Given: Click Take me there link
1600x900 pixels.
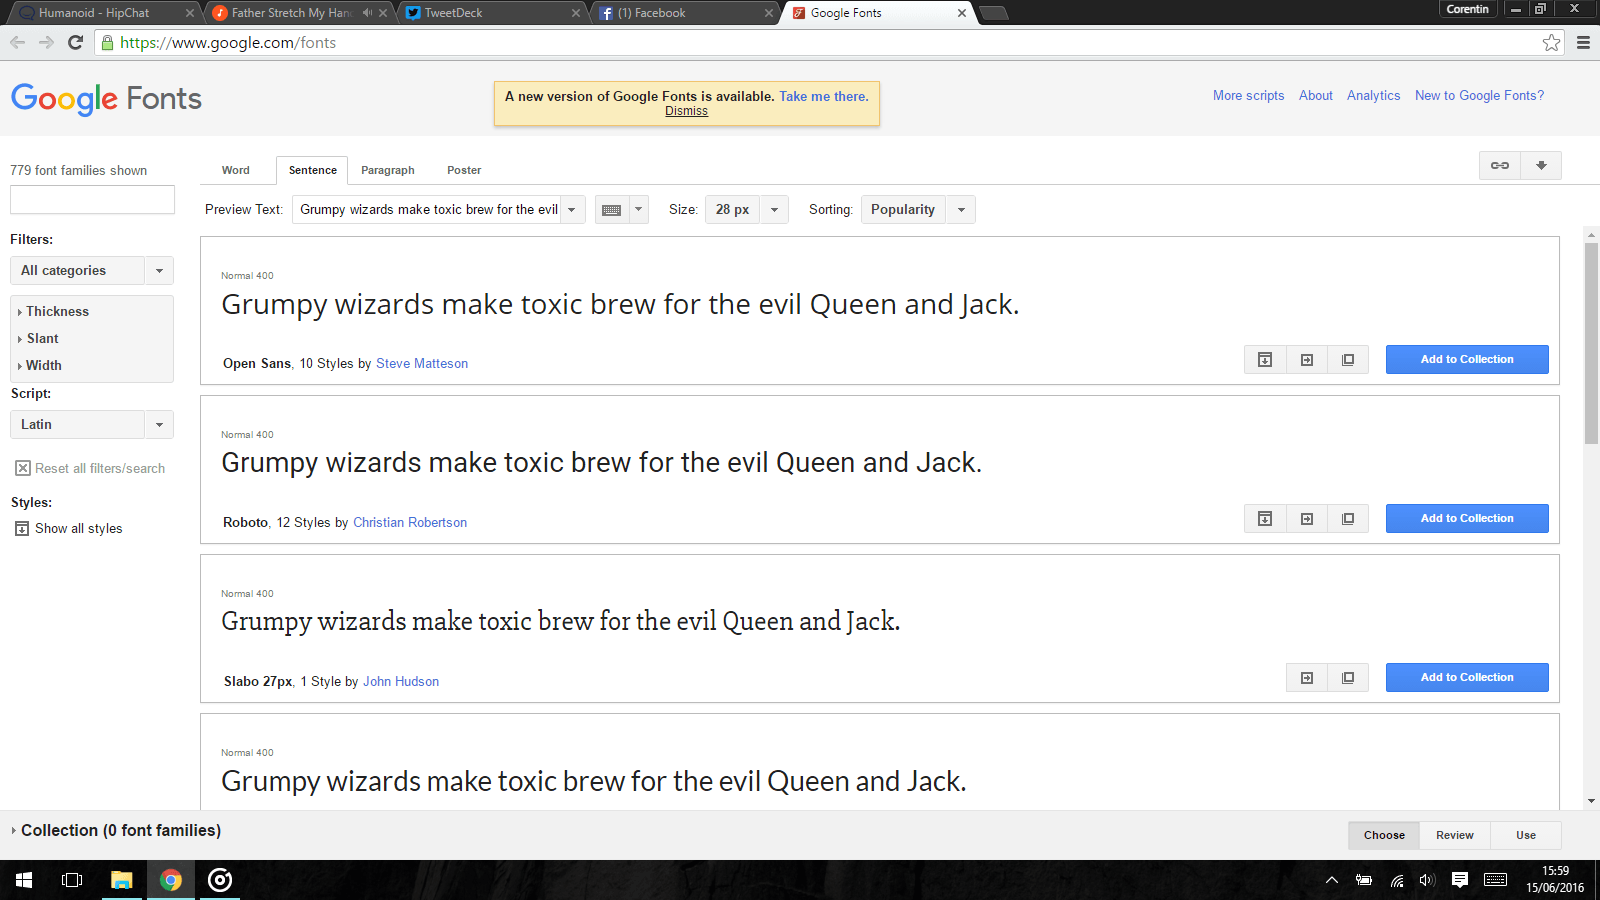Looking at the screenshot, I should click(824, 96).
